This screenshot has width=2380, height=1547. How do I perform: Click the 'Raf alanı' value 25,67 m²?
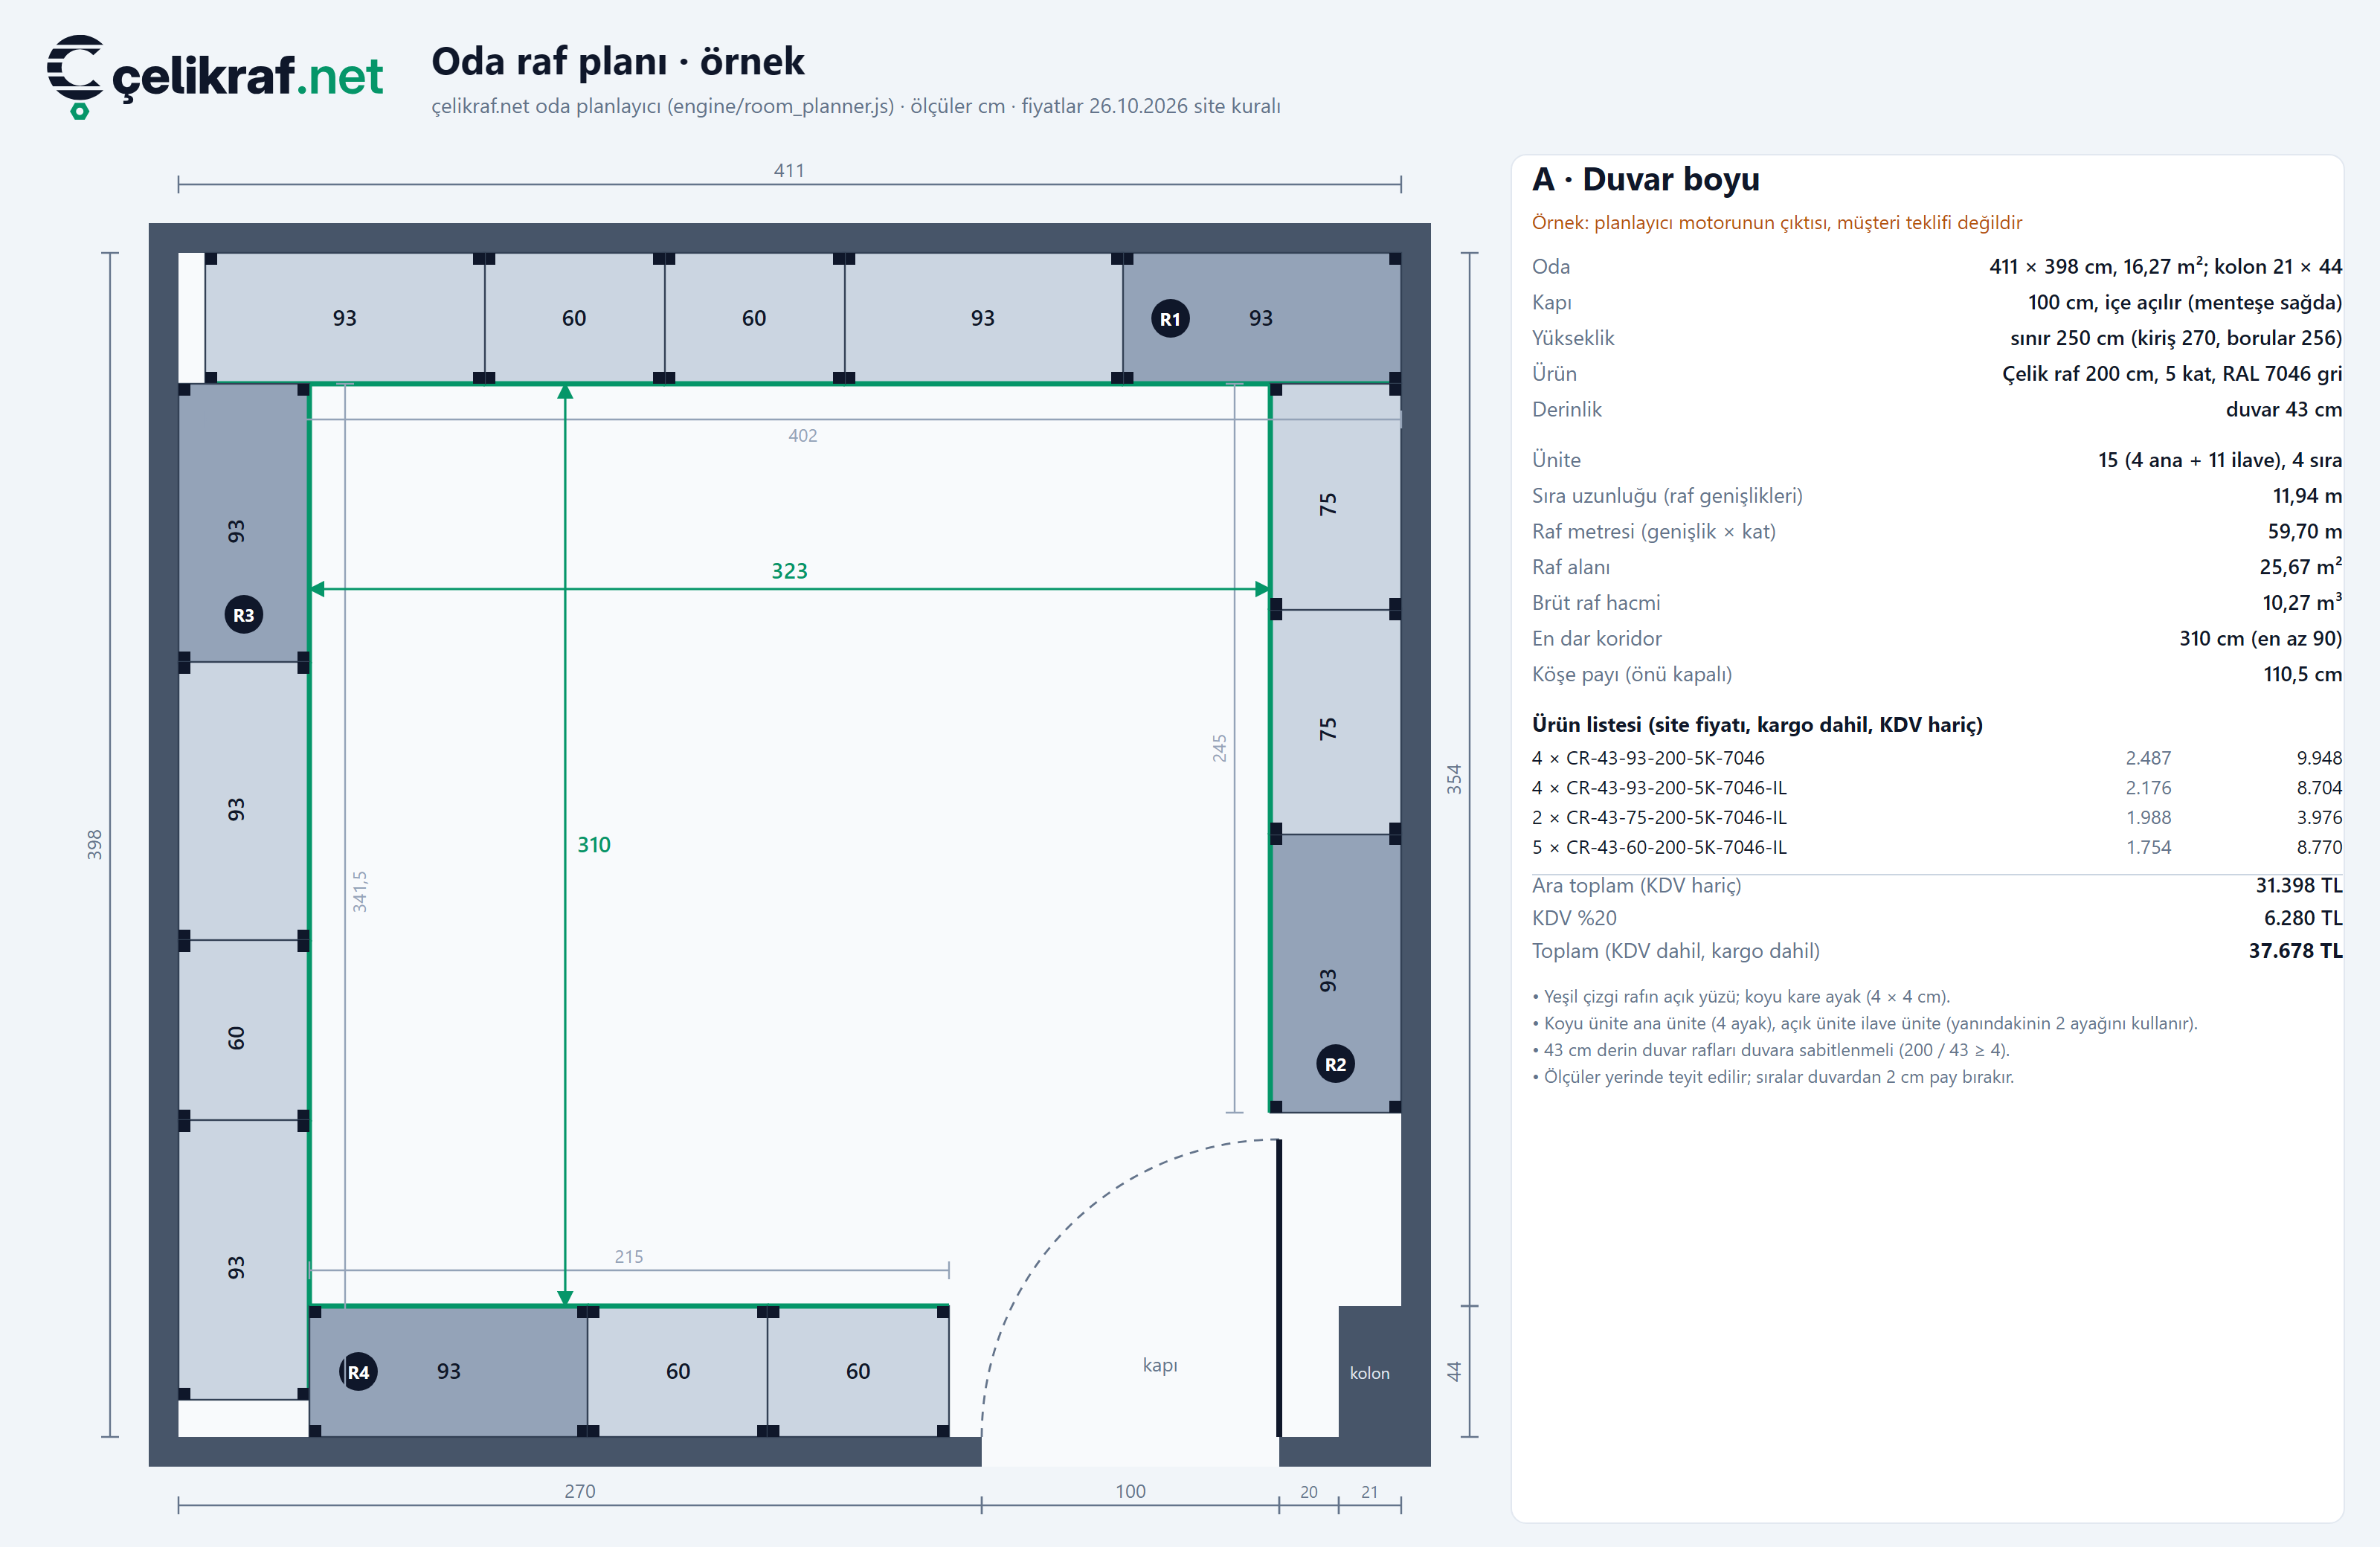(2300, 566)
